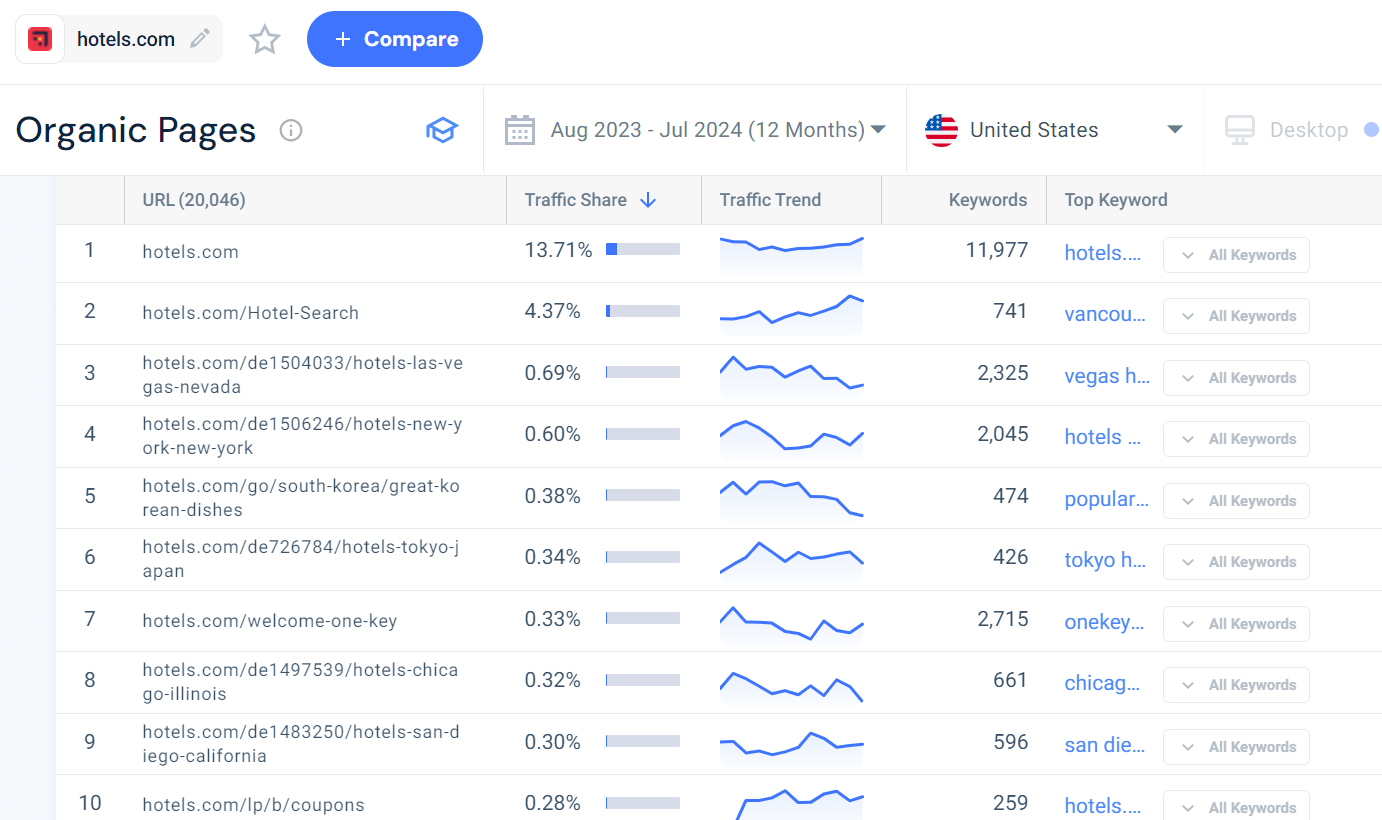This screenshot has width=1382, height=820.
Task: Click the Compare button
Action: [x=394, y=38]
